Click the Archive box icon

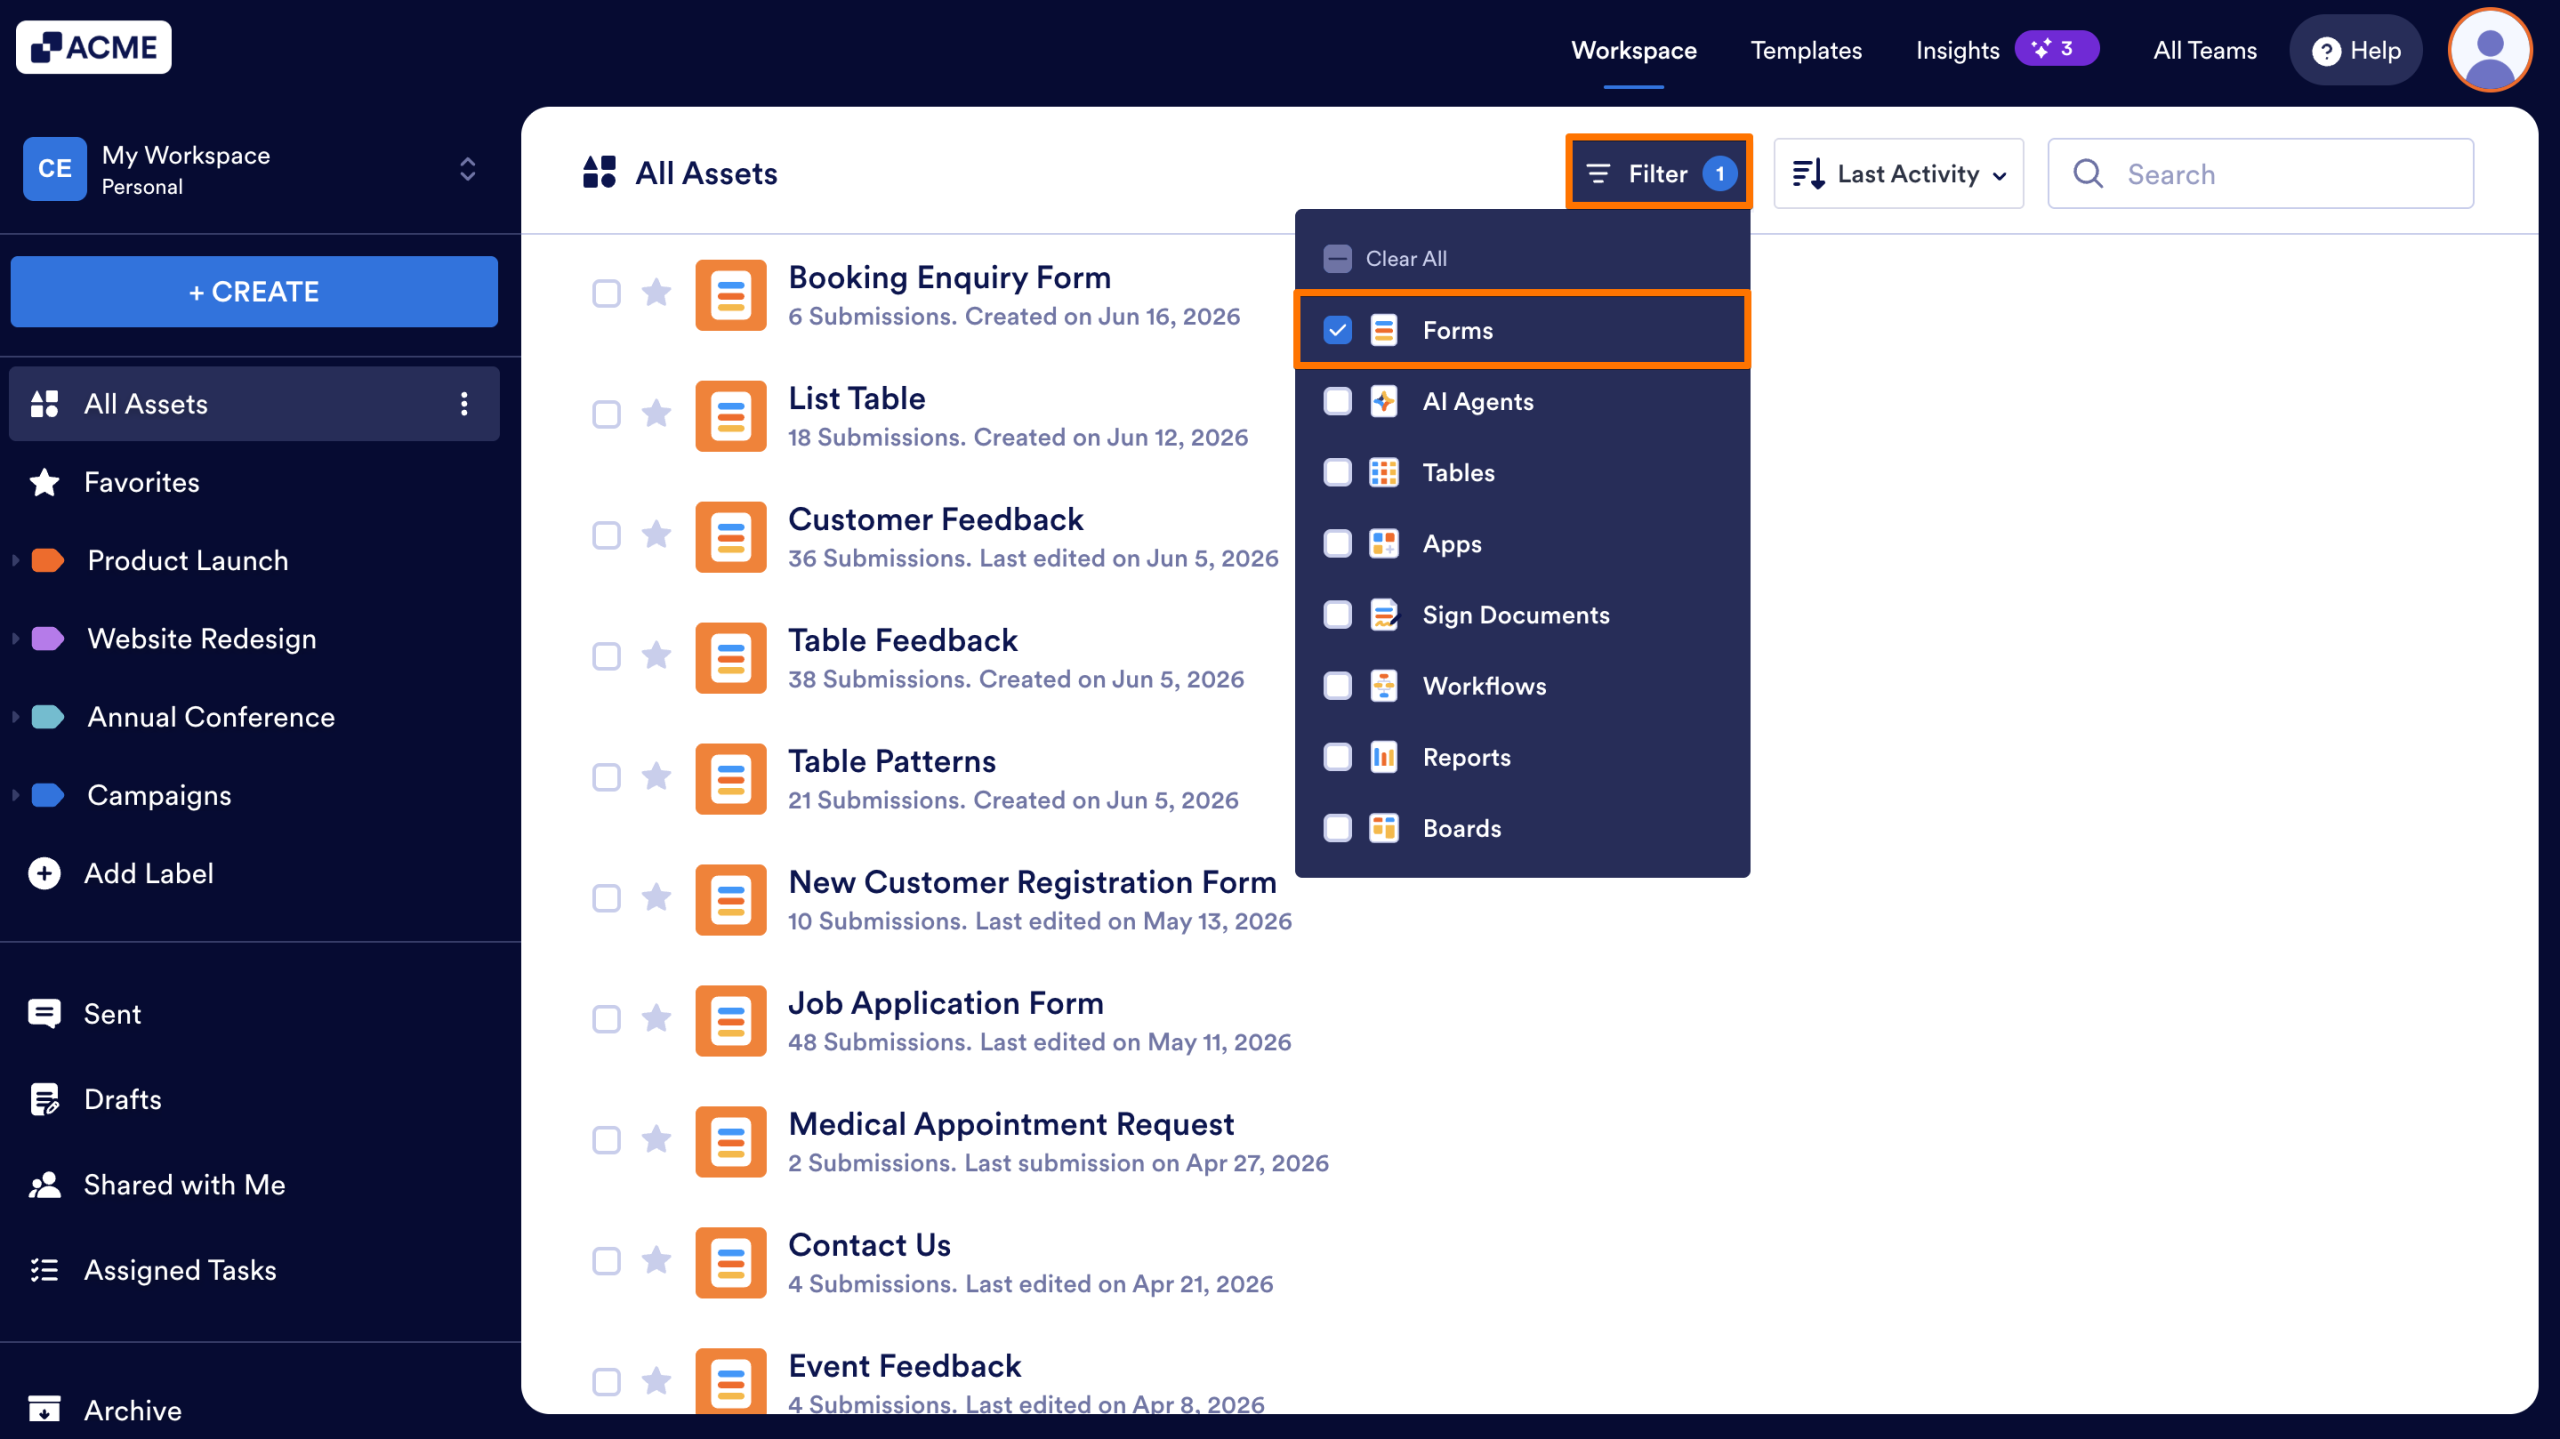(x=44, y=1410)
